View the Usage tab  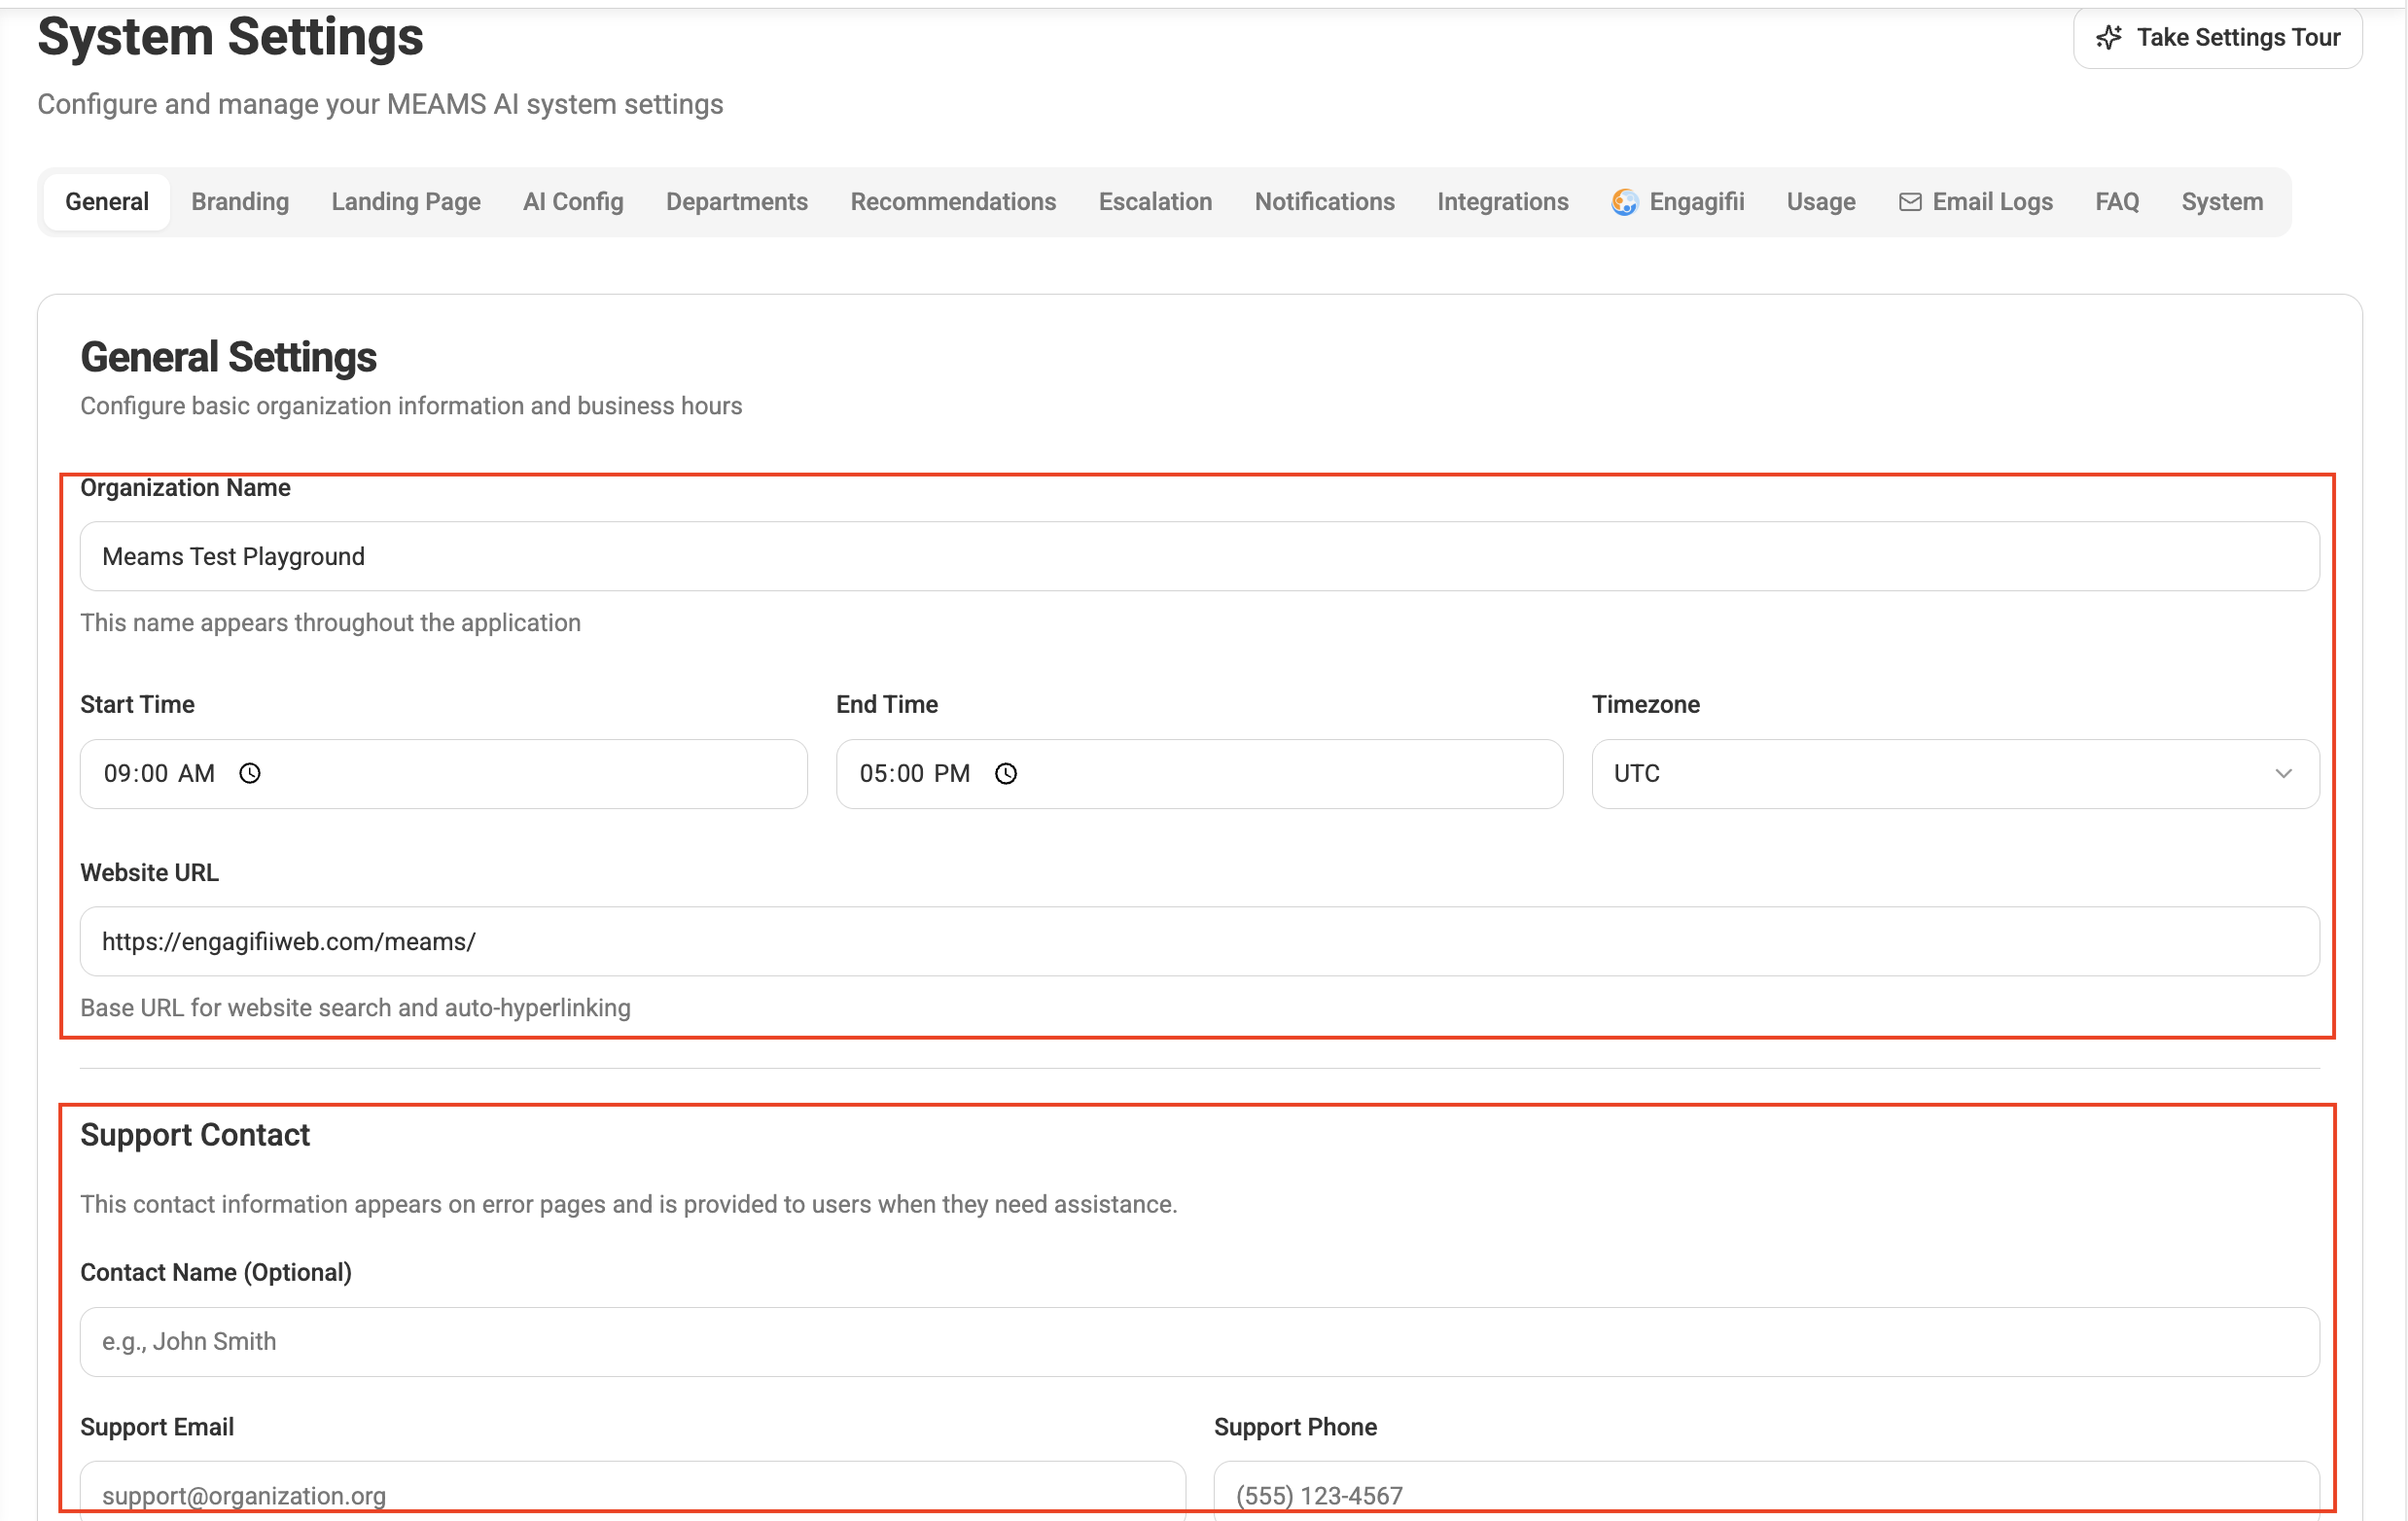point(1820,202)
